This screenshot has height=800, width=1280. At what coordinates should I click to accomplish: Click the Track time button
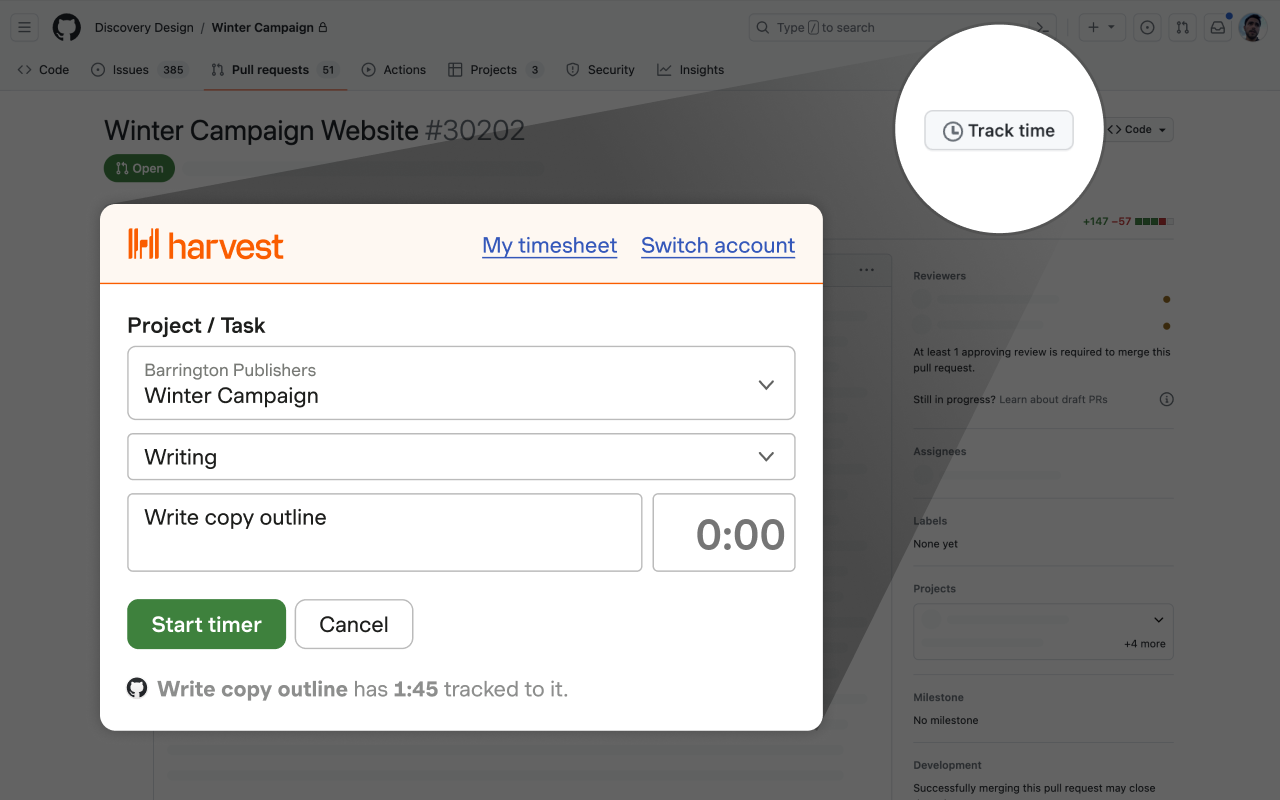998,131
